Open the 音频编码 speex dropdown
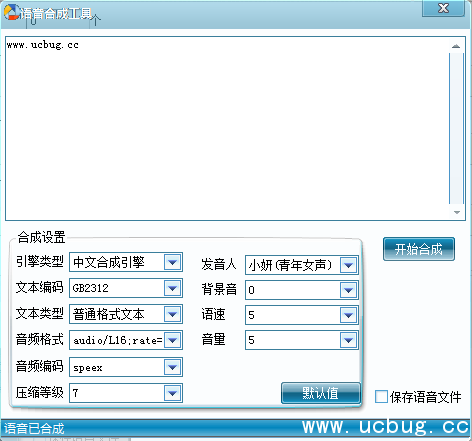472x441 pixels. pyautogui.click(x=126, y=367)
